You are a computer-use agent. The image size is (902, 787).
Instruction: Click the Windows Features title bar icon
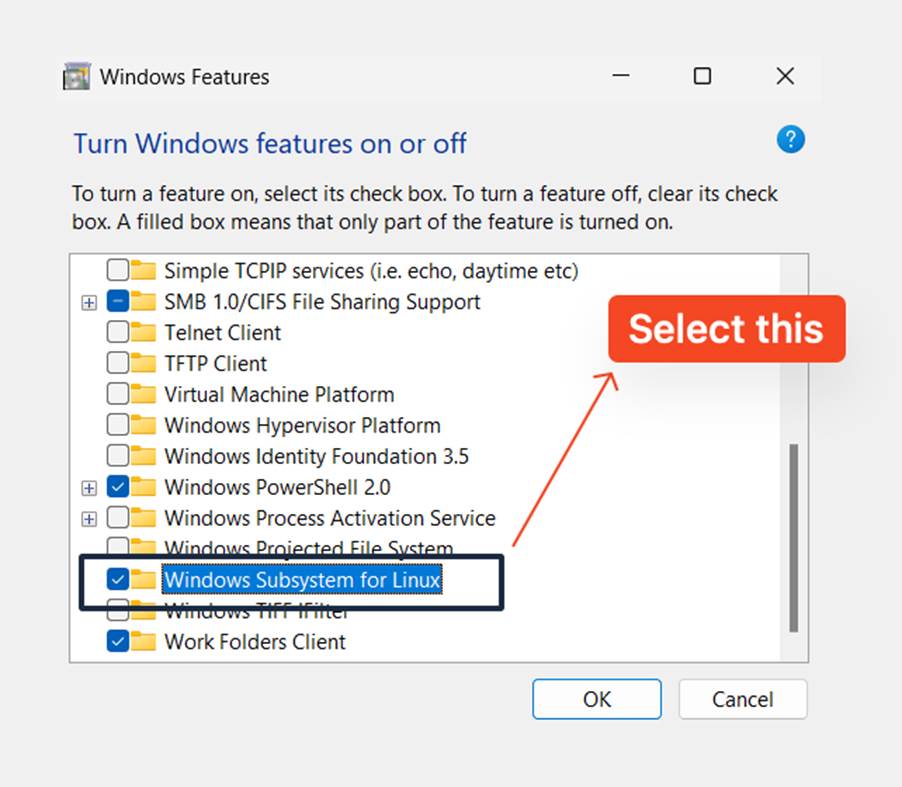[77, 77]
